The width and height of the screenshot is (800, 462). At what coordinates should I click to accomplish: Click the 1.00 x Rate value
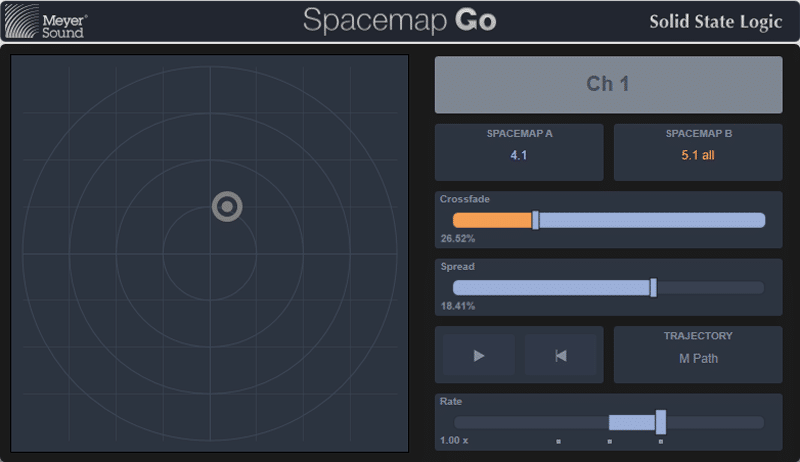[x=454, y=441]
